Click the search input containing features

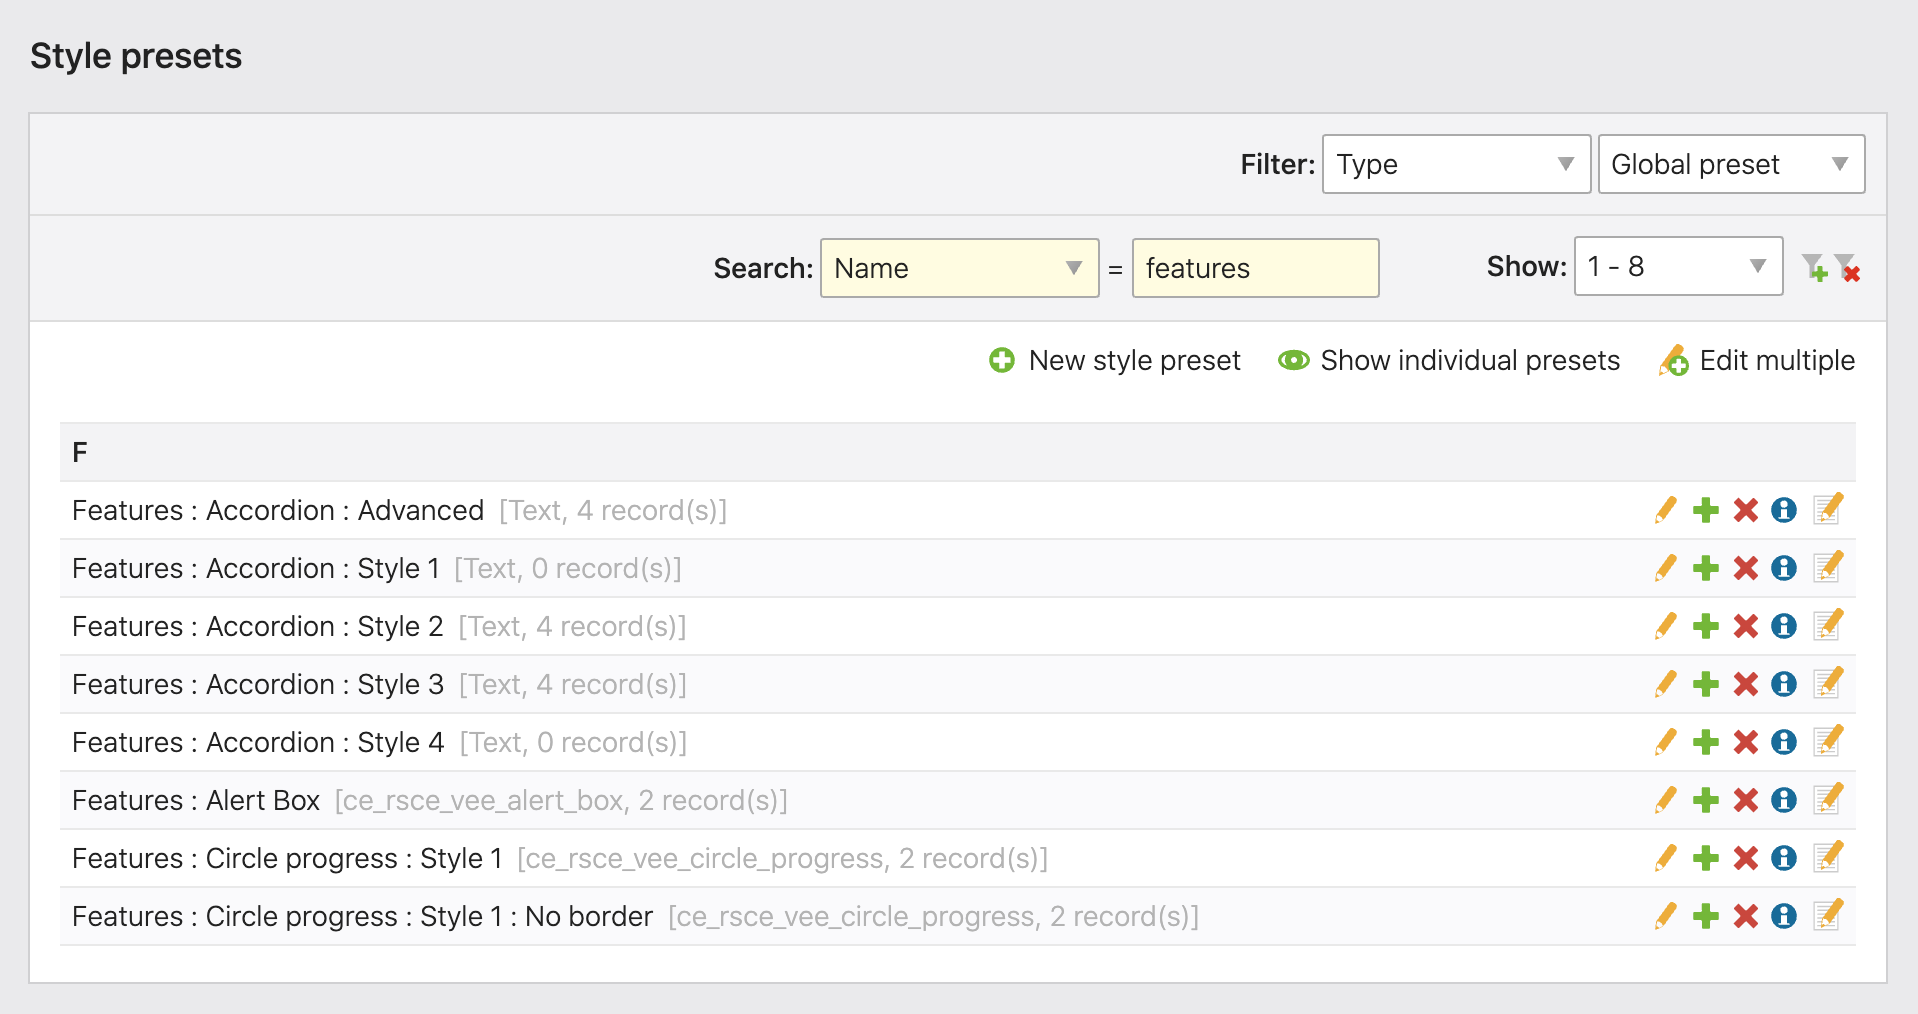pos(1254,268)
